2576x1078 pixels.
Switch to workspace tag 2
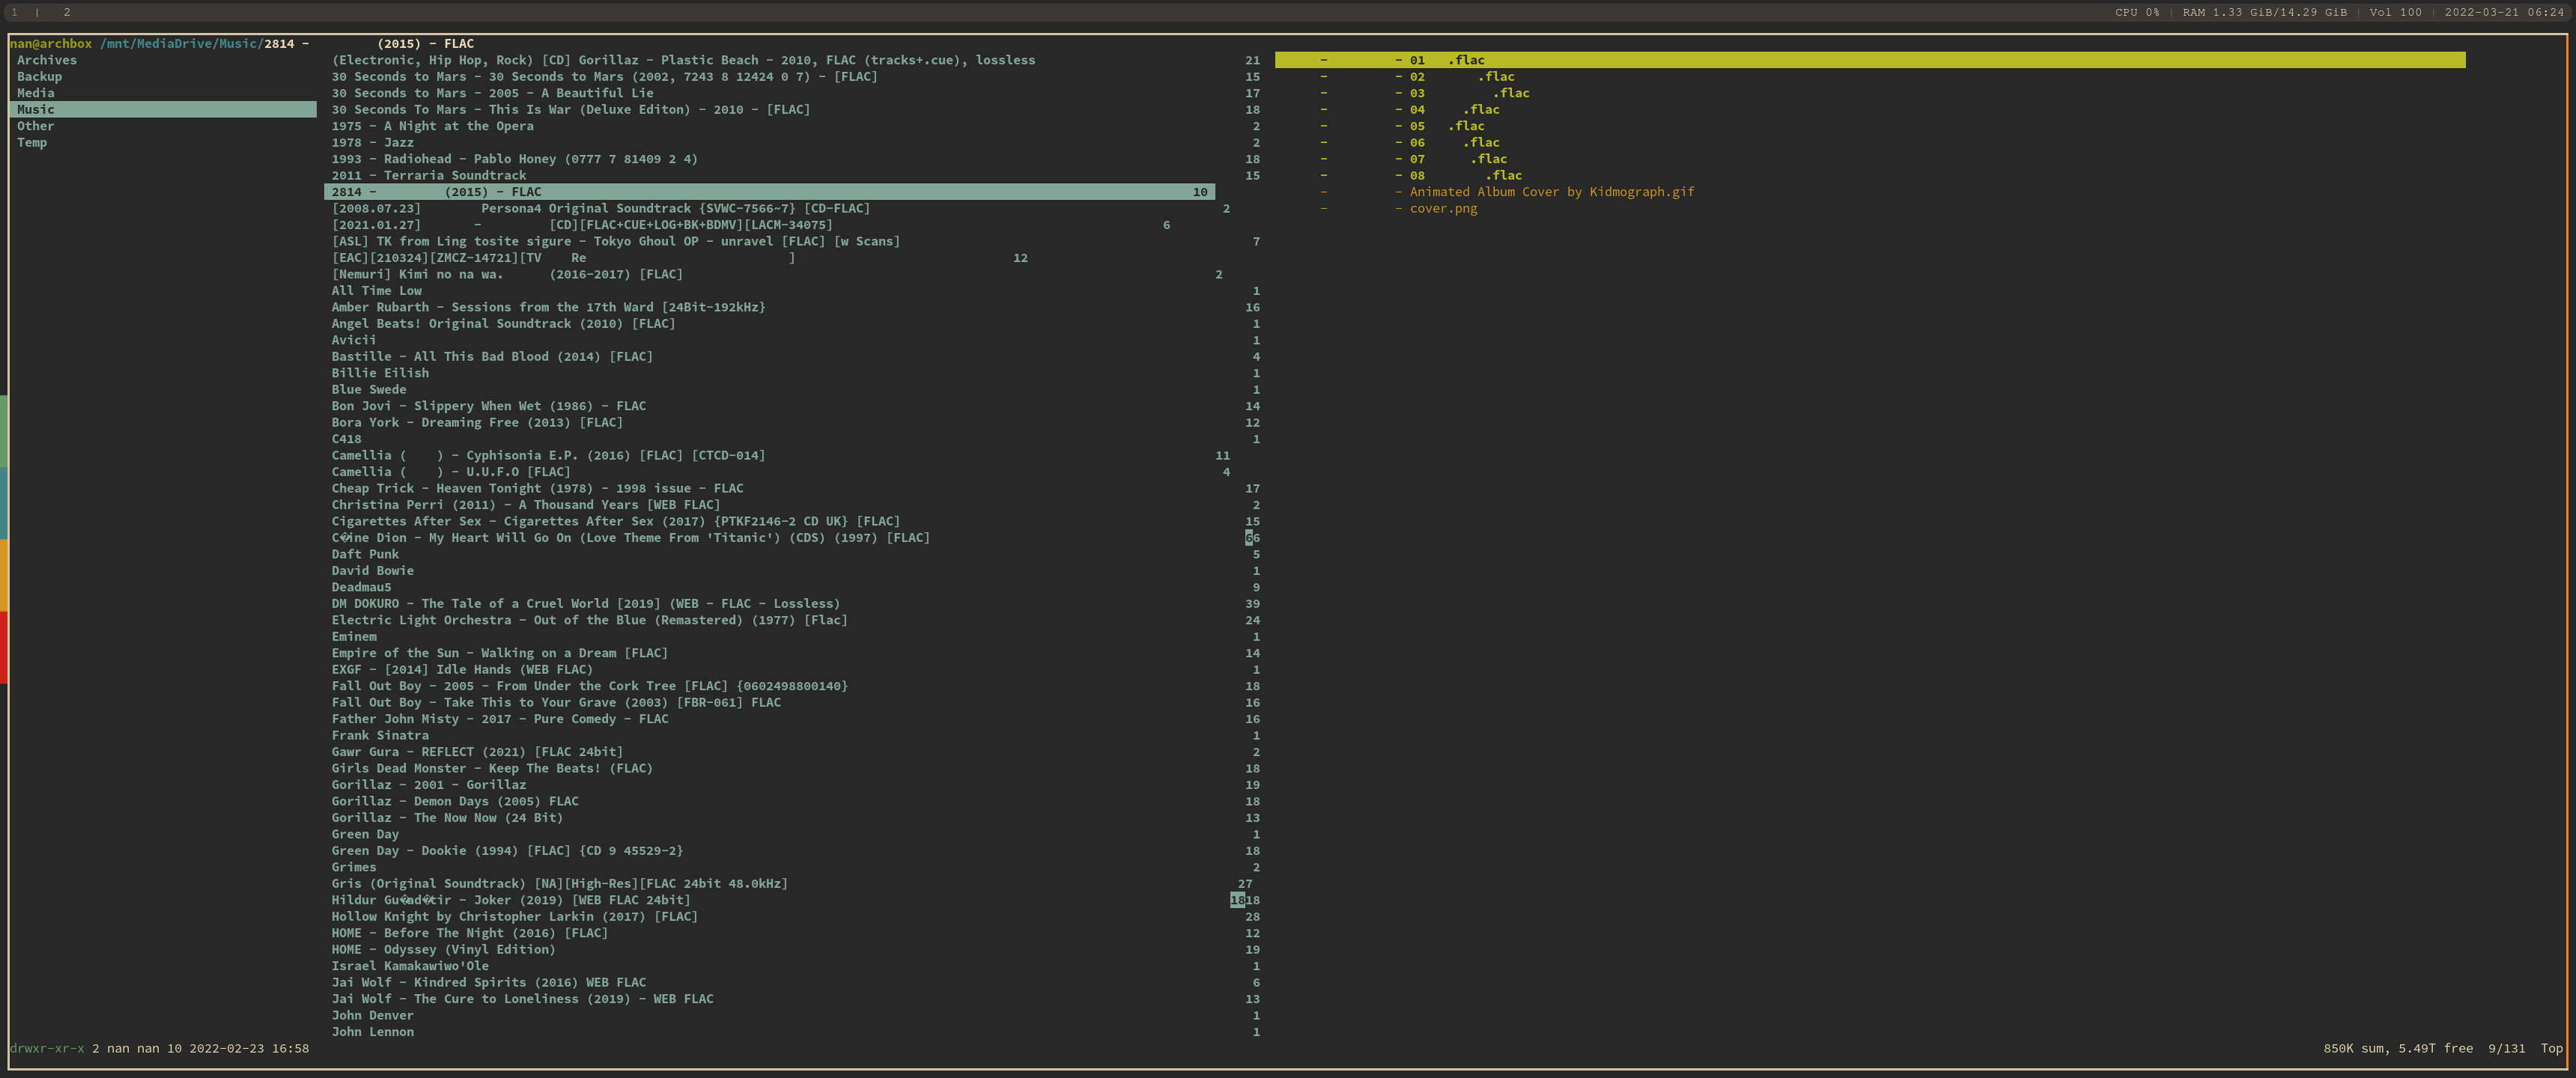pyautogui.click(x=67, y=12)
